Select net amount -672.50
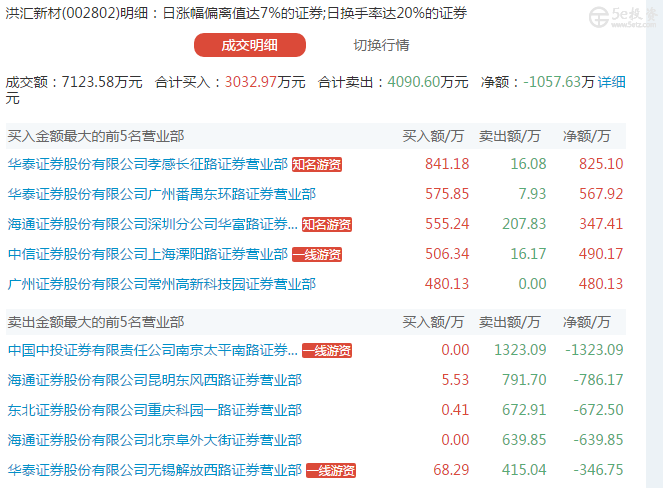663x488 pixels. 598,410
